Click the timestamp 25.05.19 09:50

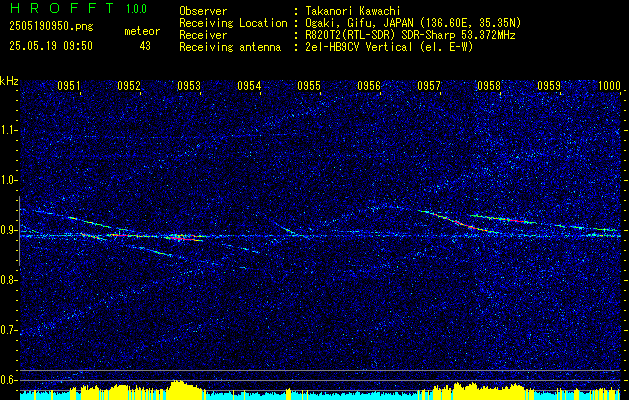51,46
